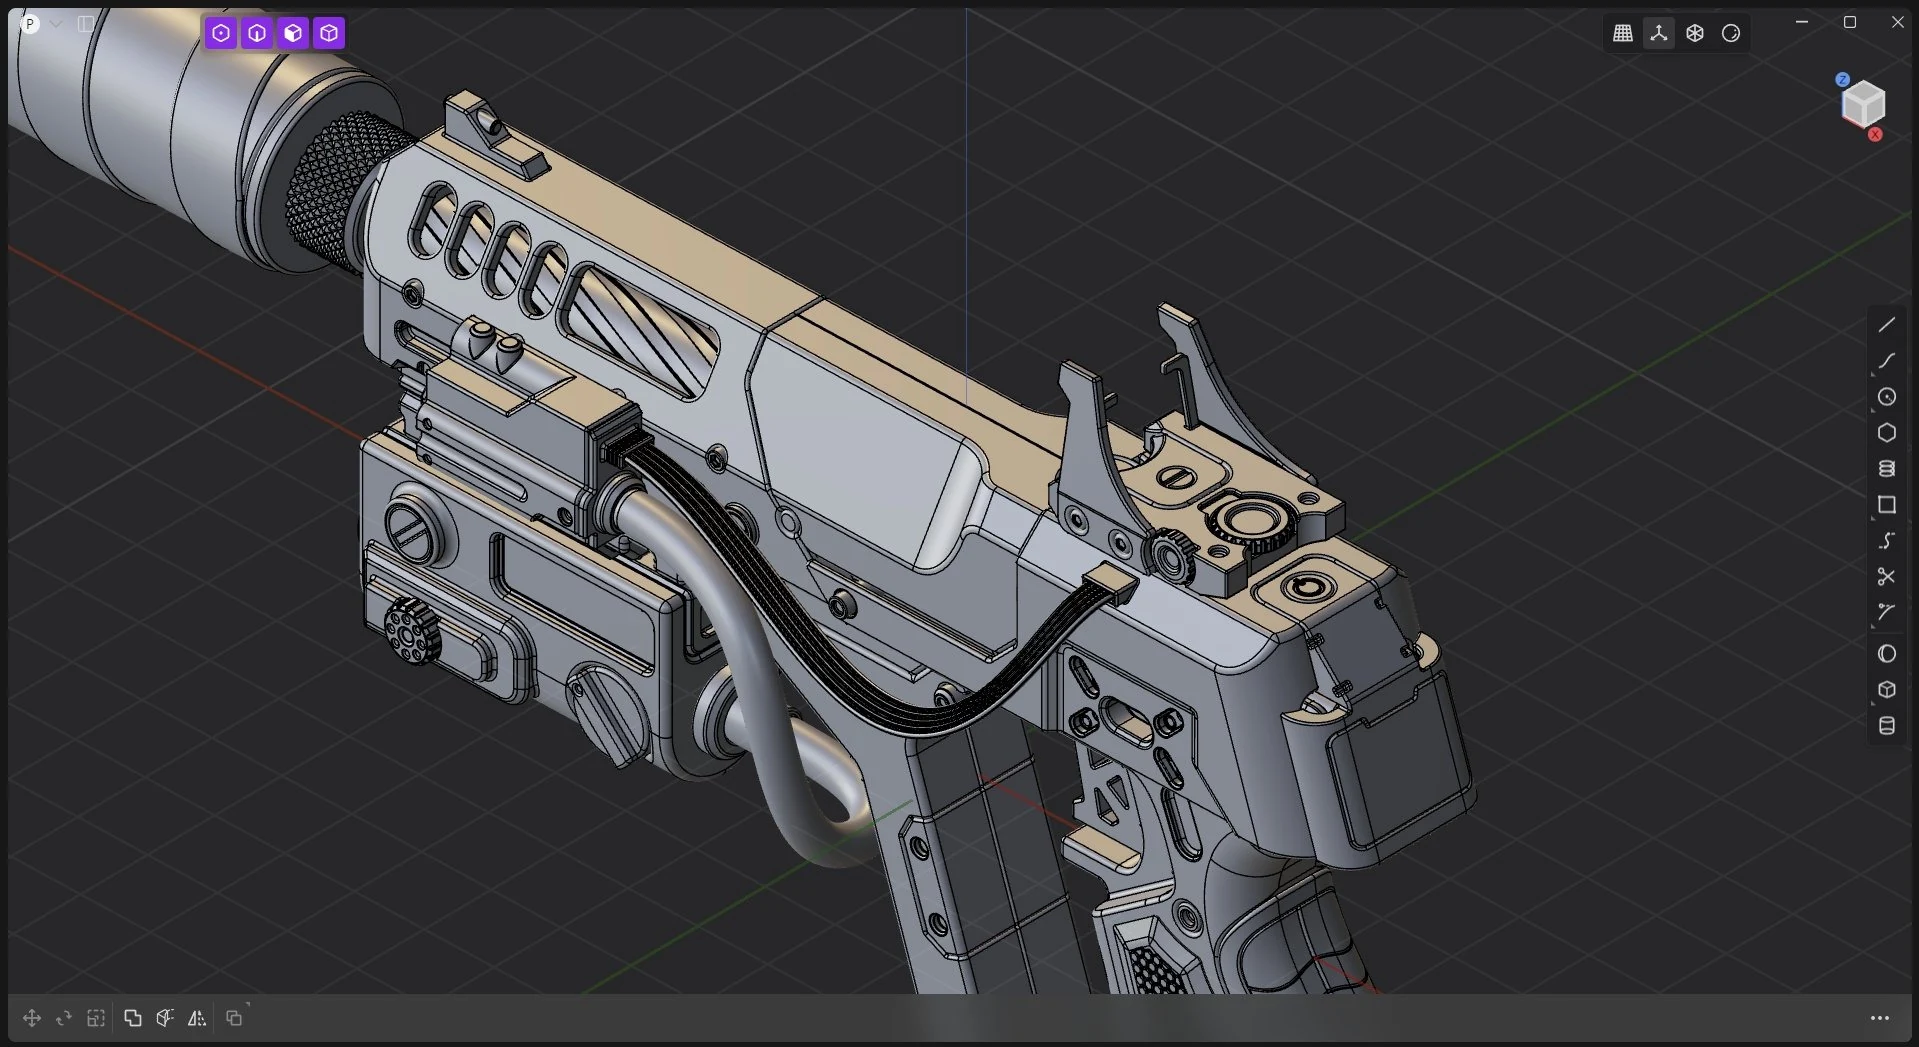Open the three-dots more options menu

pyautogui.click(x=1880, y=1018)
